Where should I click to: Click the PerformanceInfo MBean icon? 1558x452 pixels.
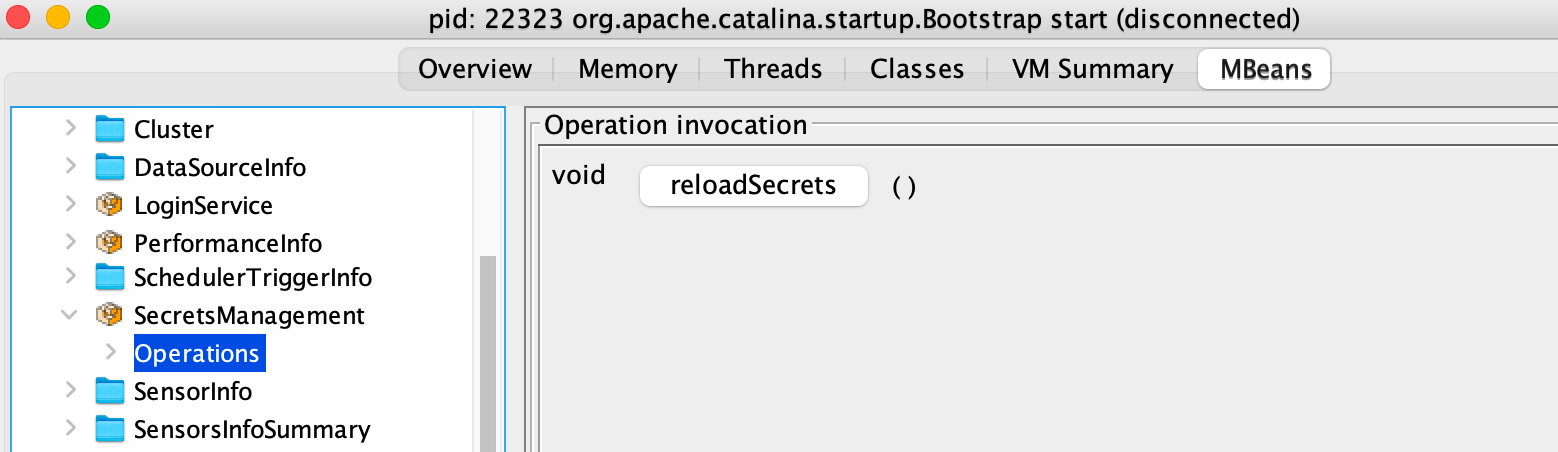pos(109,242)
